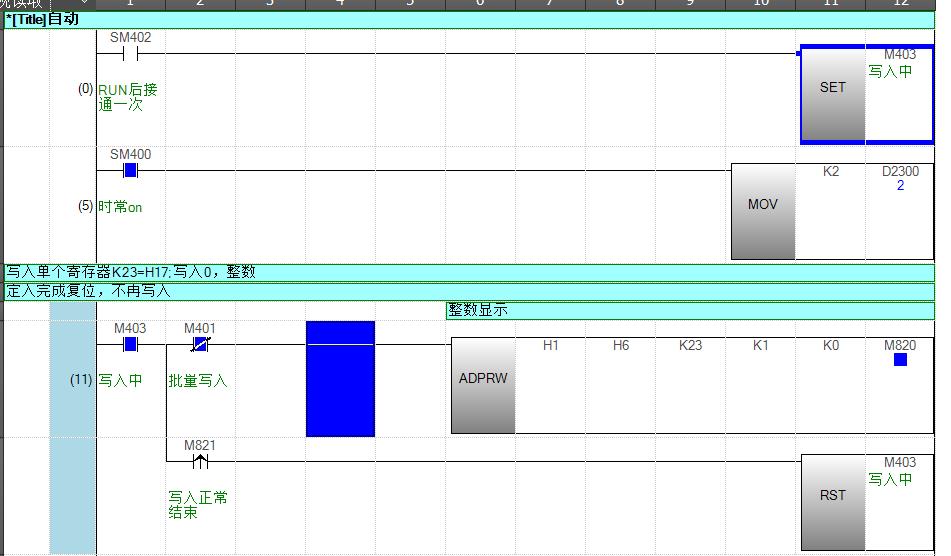Click the RST instruction block

832,500
